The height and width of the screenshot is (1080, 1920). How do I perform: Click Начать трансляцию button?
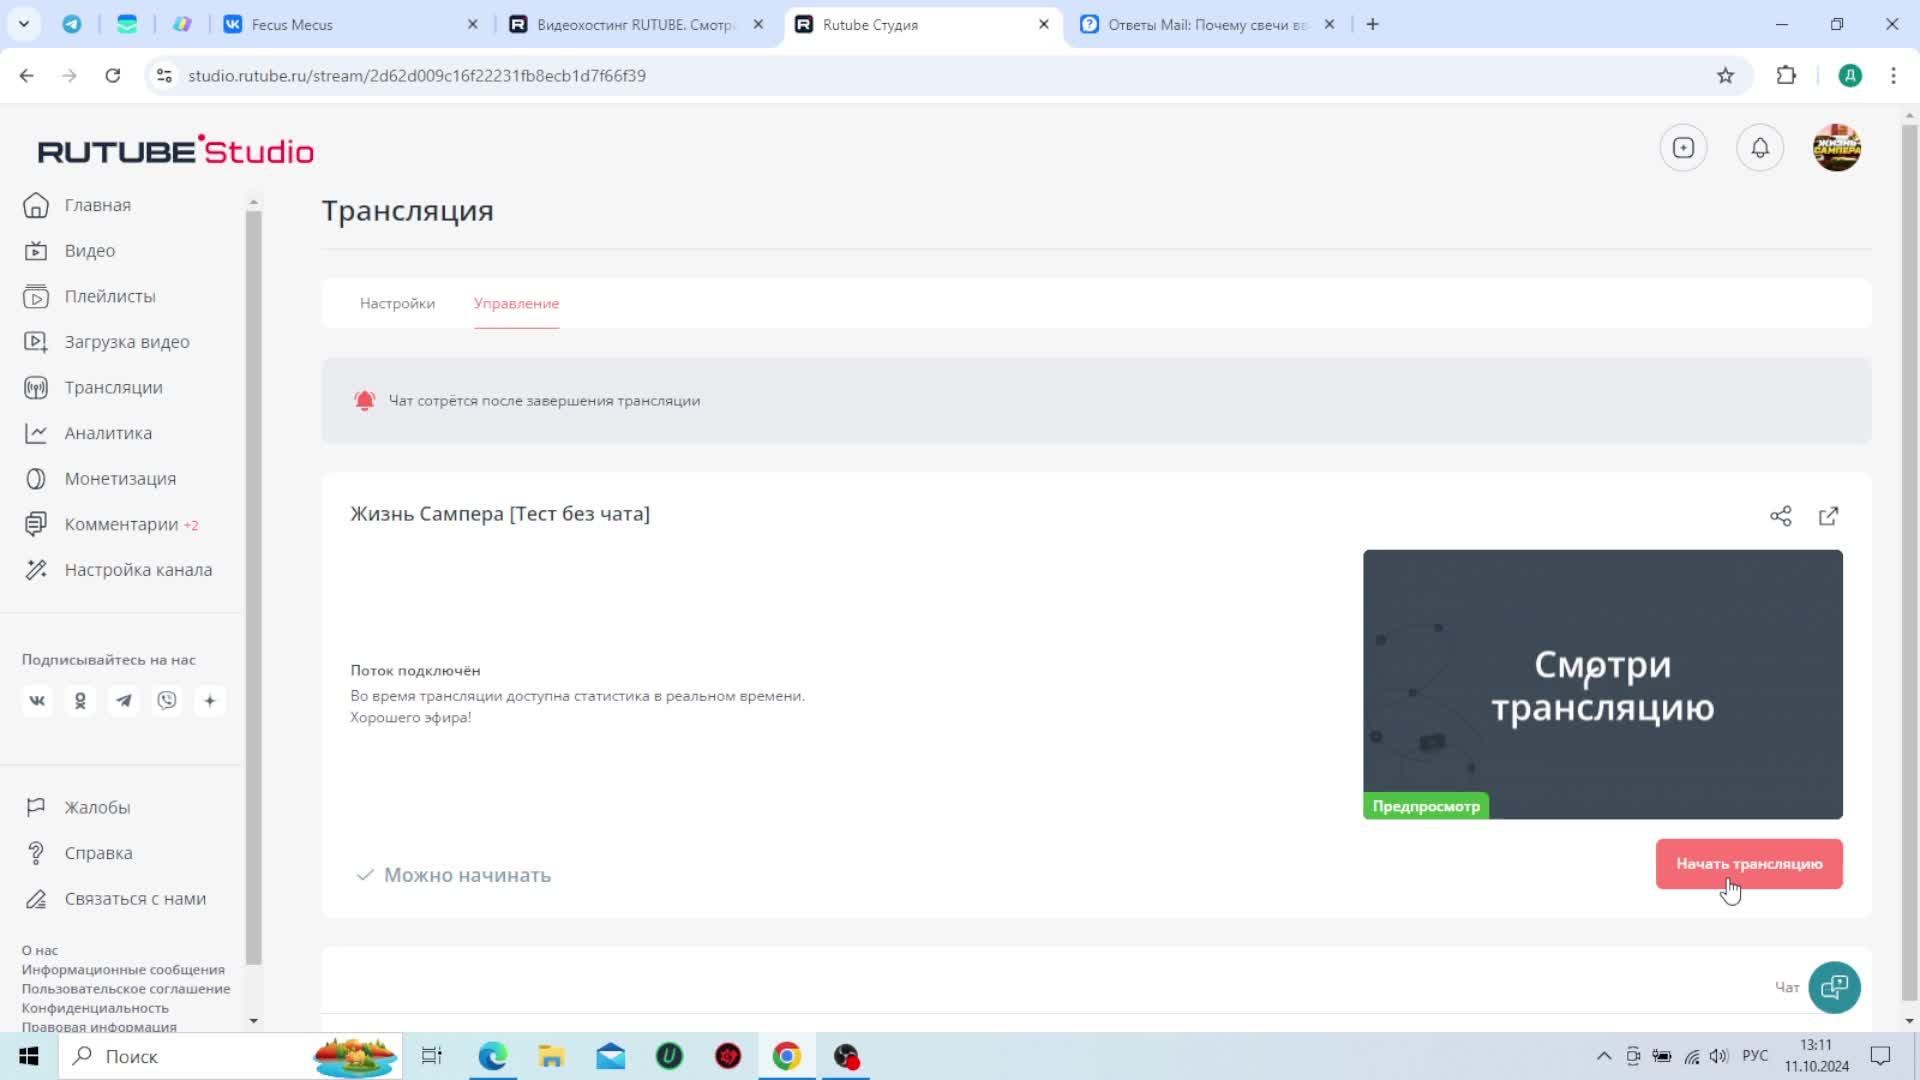tap(1749, 864)
